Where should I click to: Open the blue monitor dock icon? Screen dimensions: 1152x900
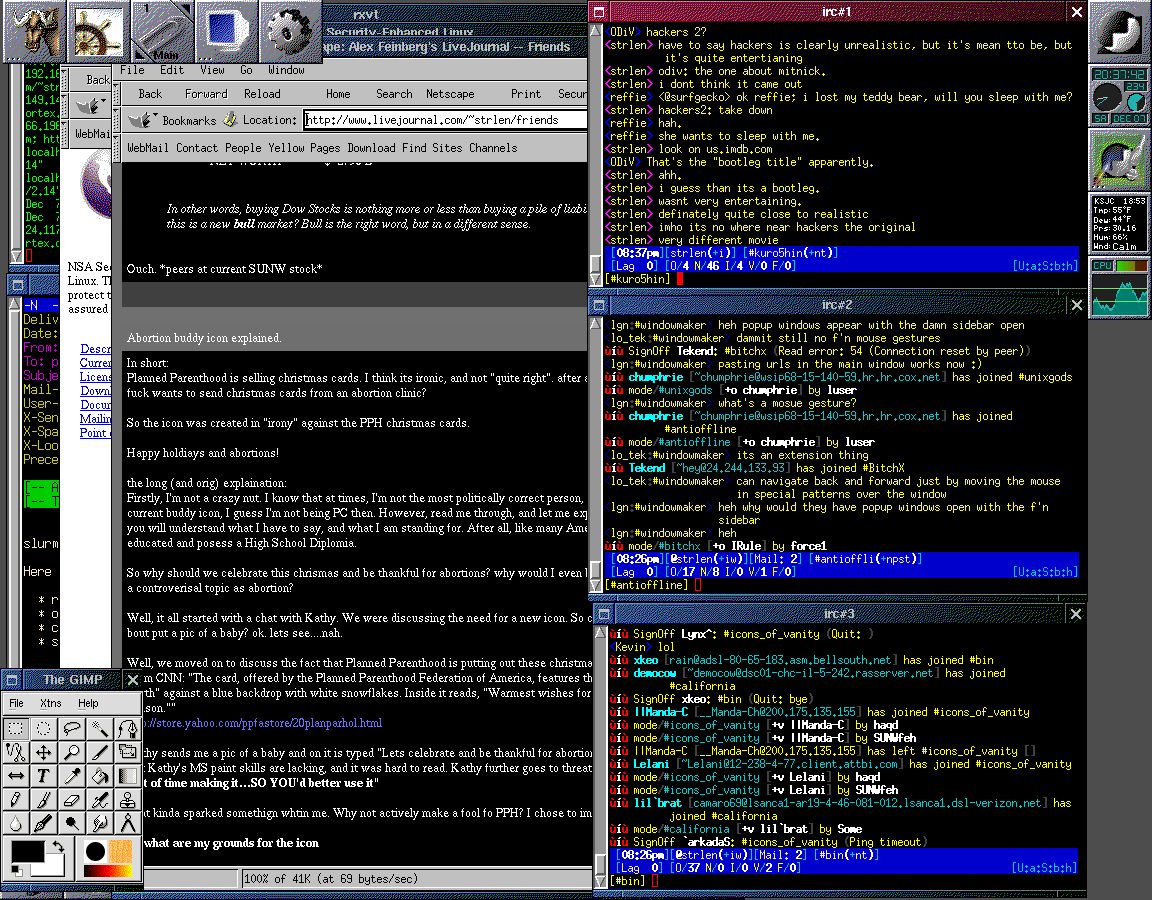click(x=226, y=32)
